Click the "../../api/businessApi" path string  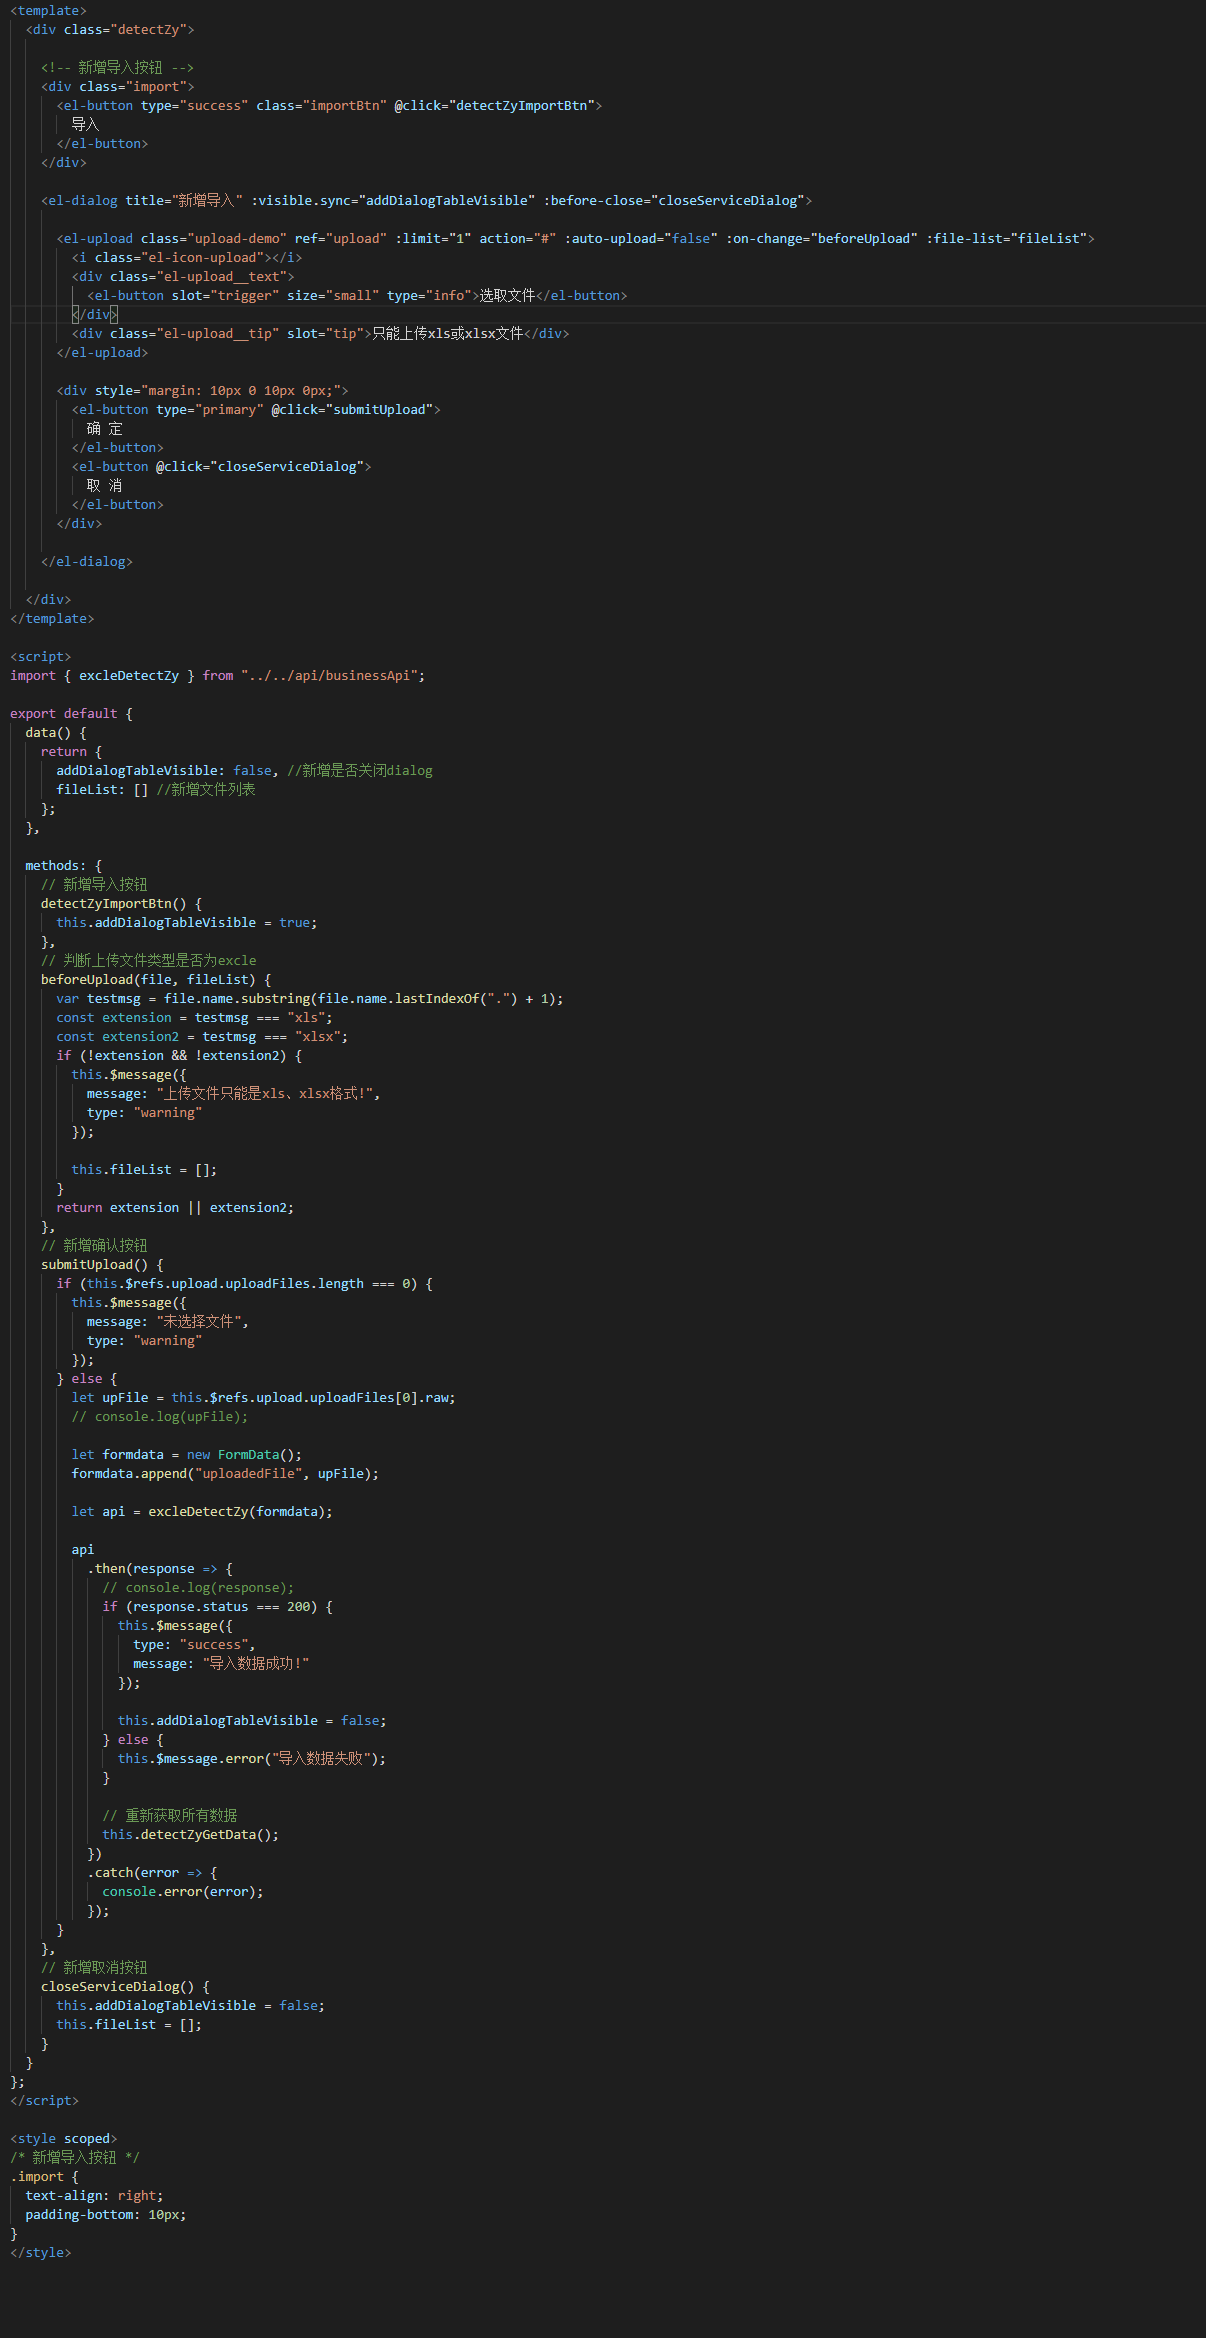tap(329, 675)
